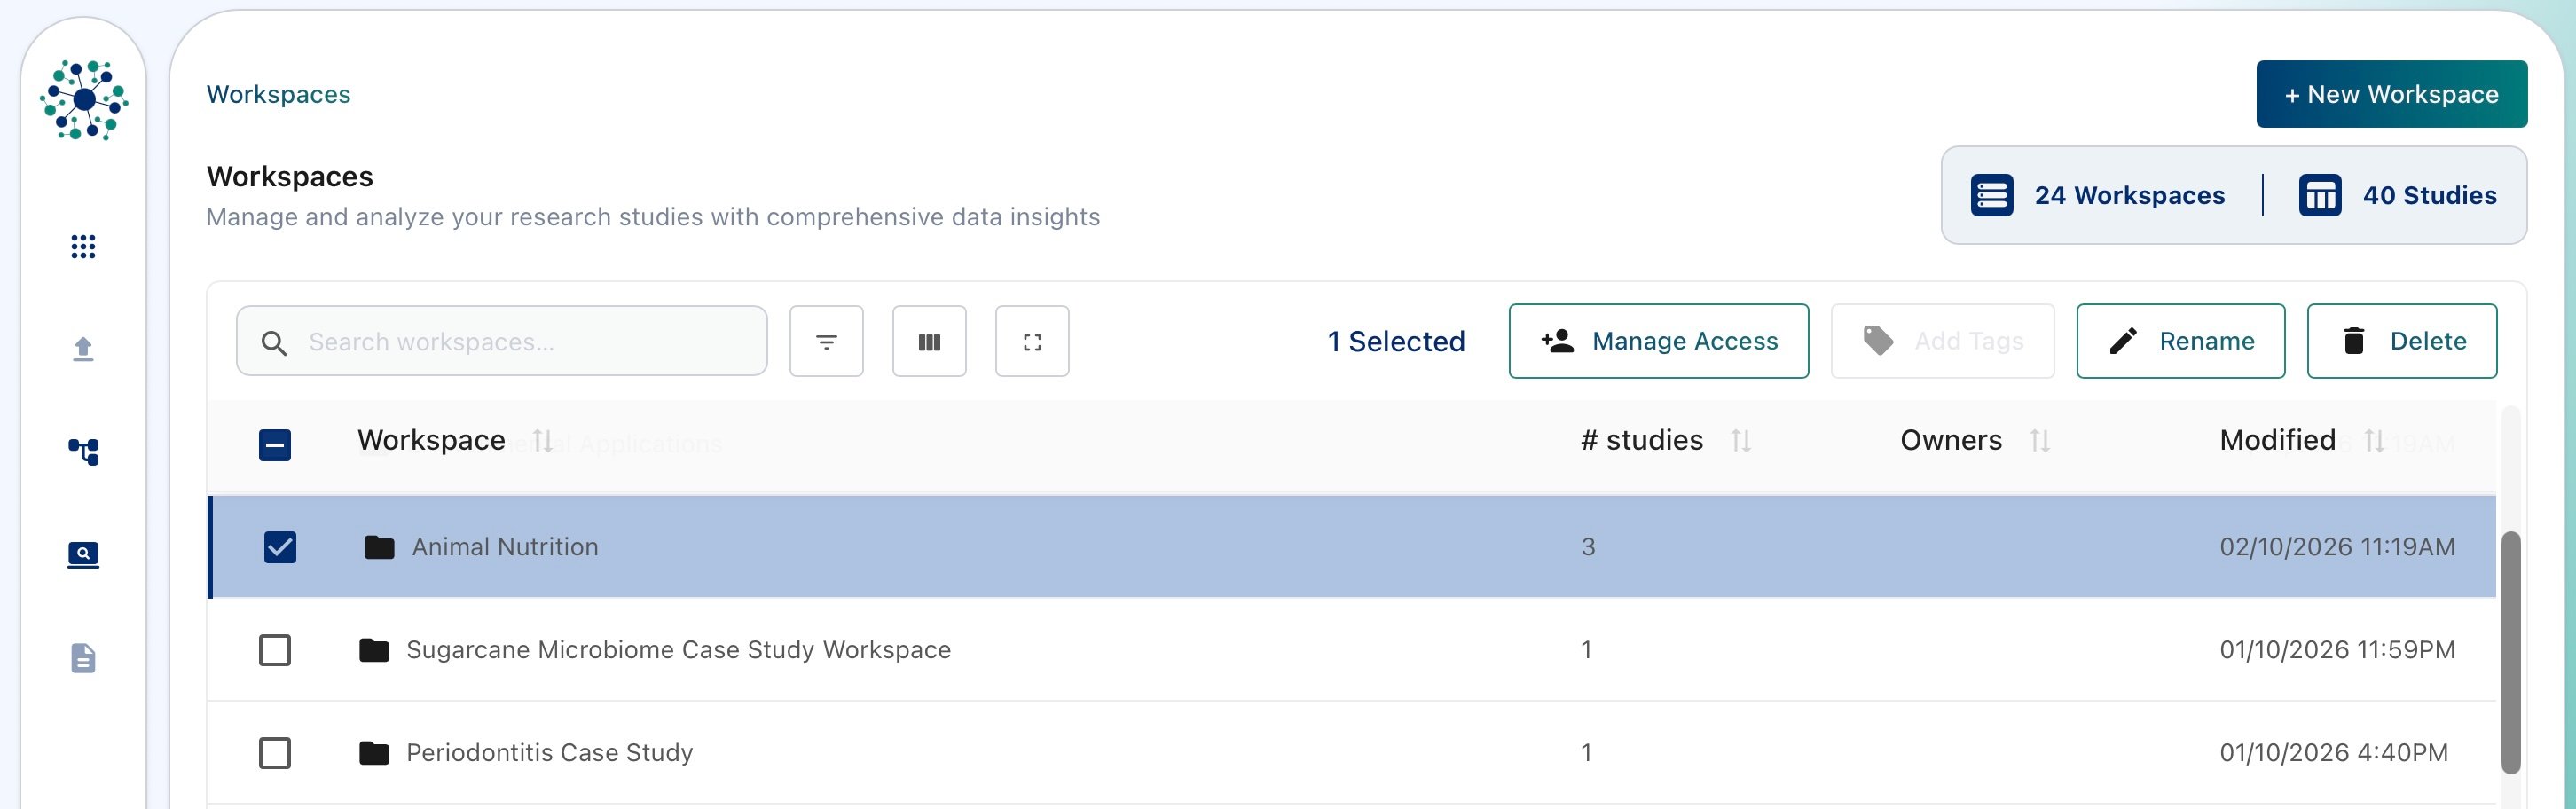Click the filter icon button
The image size is (2576, 809).
[826, 342]
